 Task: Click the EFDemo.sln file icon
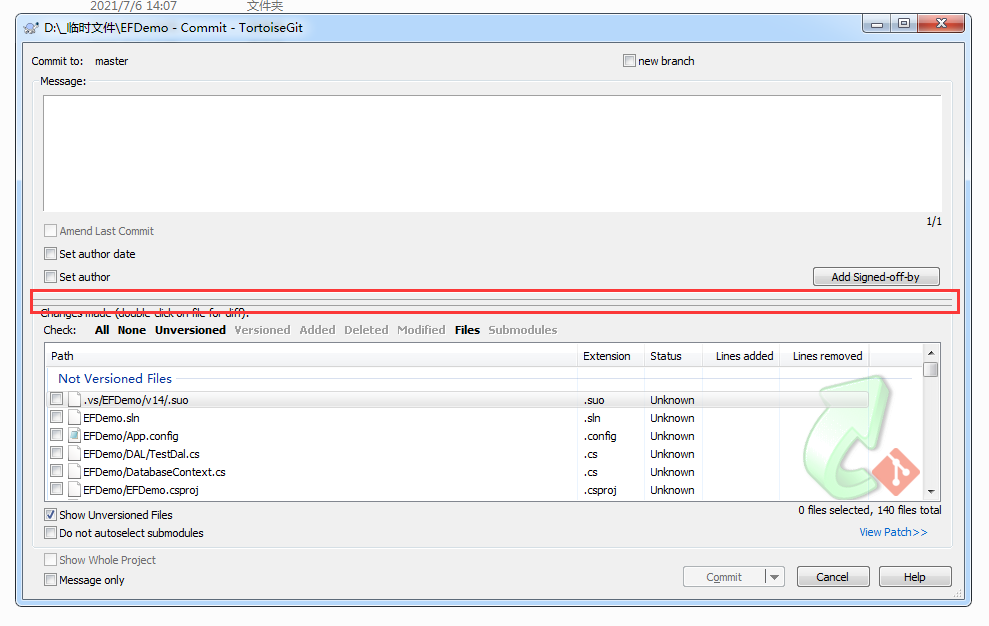tap(74, 418)
